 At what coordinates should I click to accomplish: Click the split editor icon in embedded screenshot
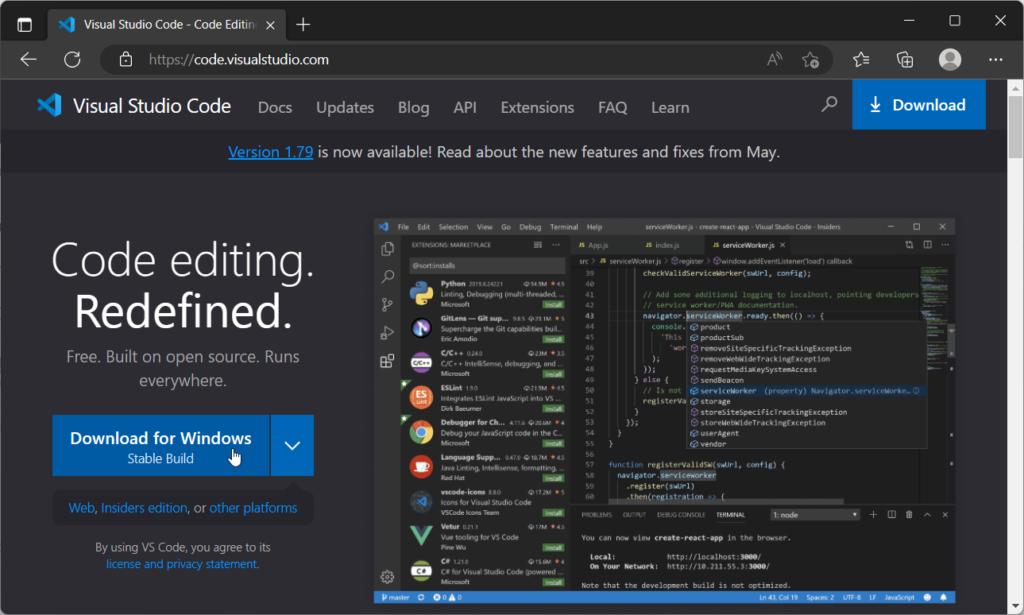pyautogui.click(x=927, y=245)
